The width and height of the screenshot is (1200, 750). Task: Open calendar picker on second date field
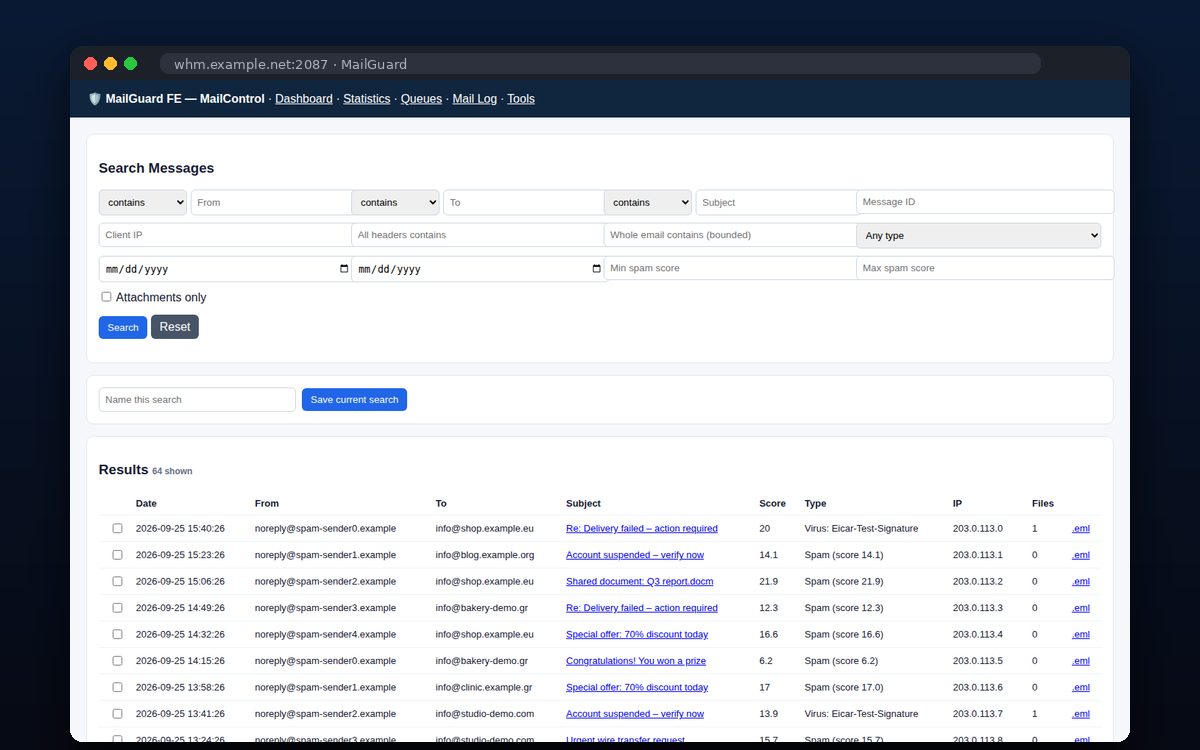(x=597, y=269)
